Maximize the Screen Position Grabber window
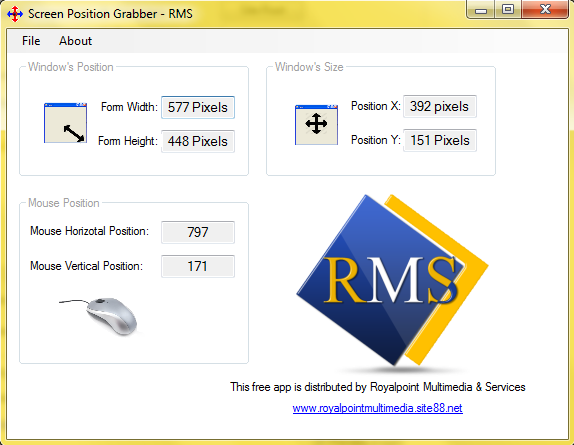 click(x=508, y=10)
